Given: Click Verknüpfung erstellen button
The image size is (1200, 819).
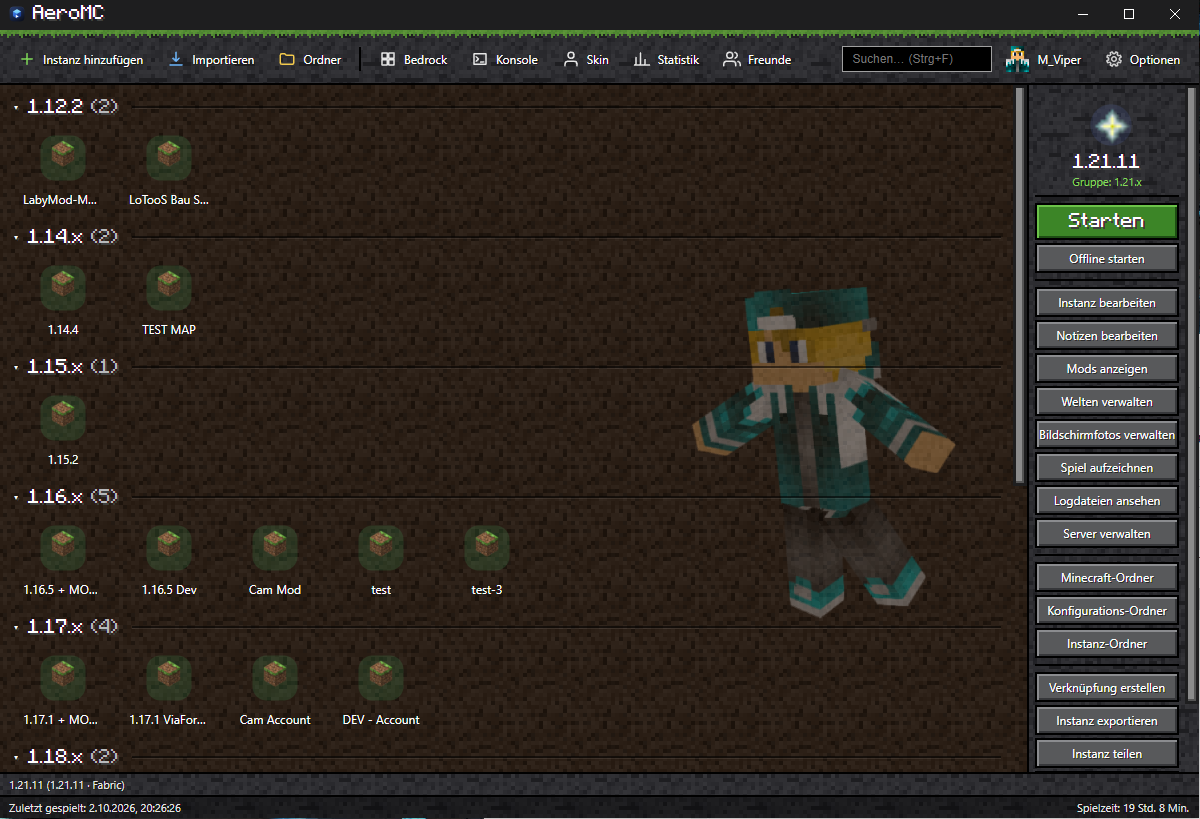Looking at the screenshot, I should [x=1106, y=687].
